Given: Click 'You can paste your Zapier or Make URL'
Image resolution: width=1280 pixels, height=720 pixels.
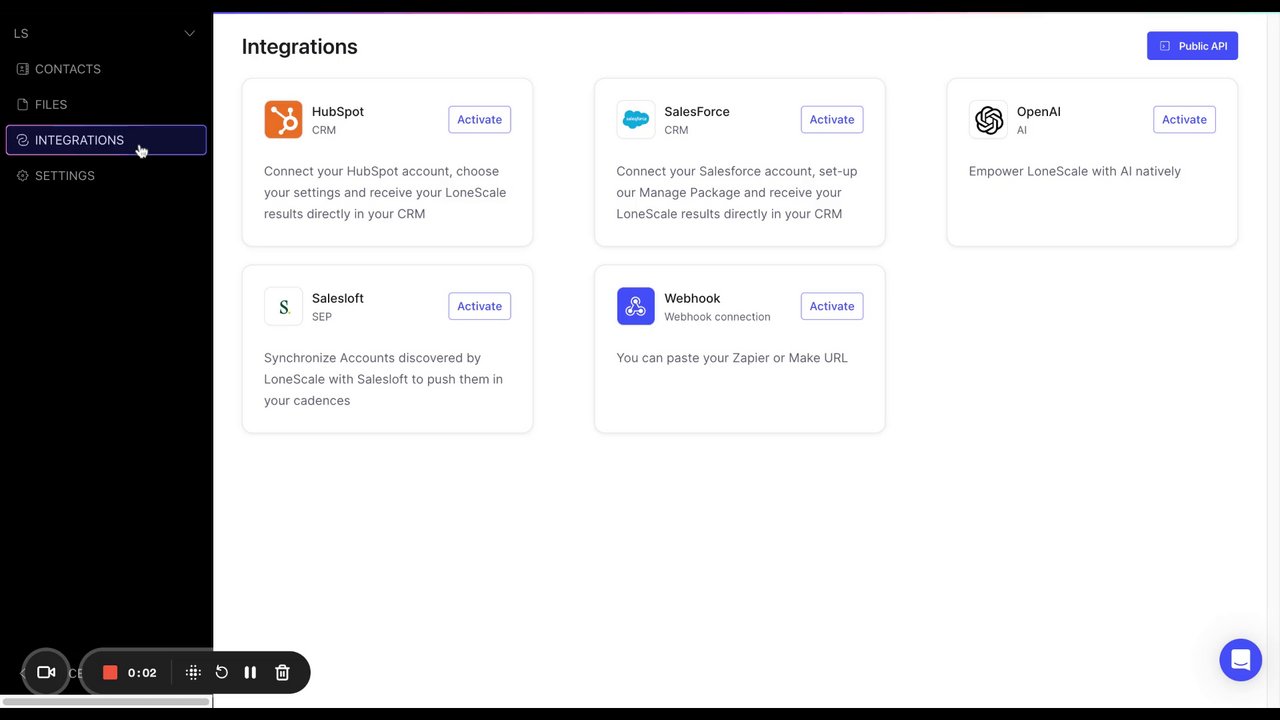Looking at the screenshot, I should tap(732, 358).
